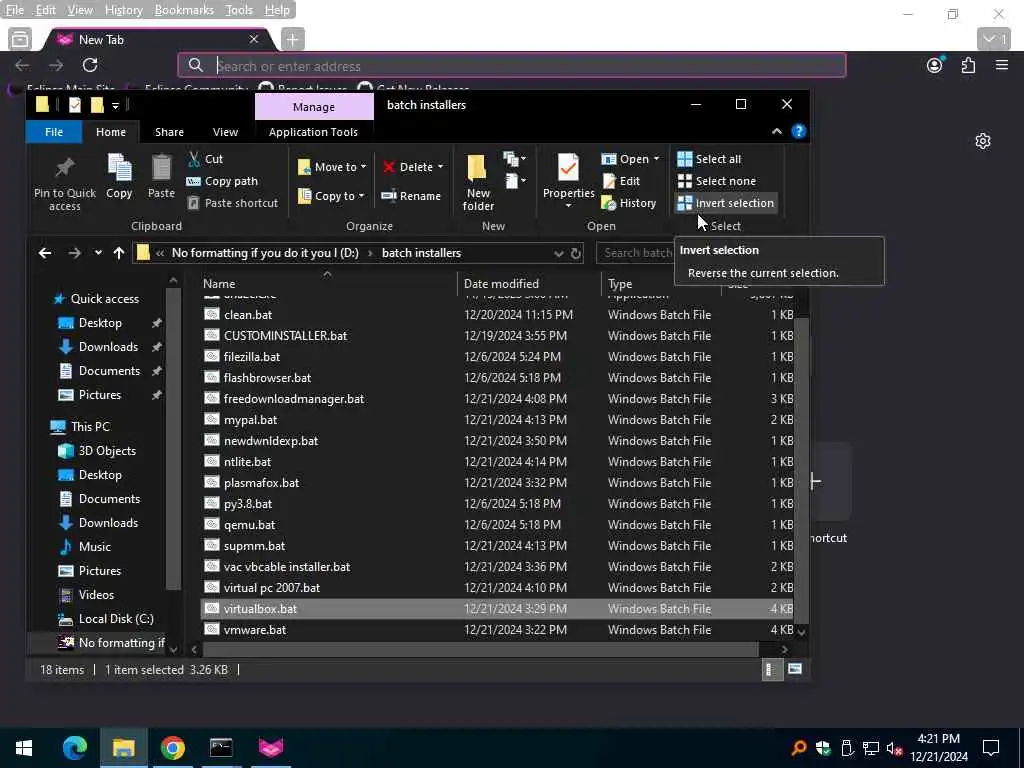The image size is (1024, 768).
Task: Open browser extensions puzzle icon
Action: 968,65
